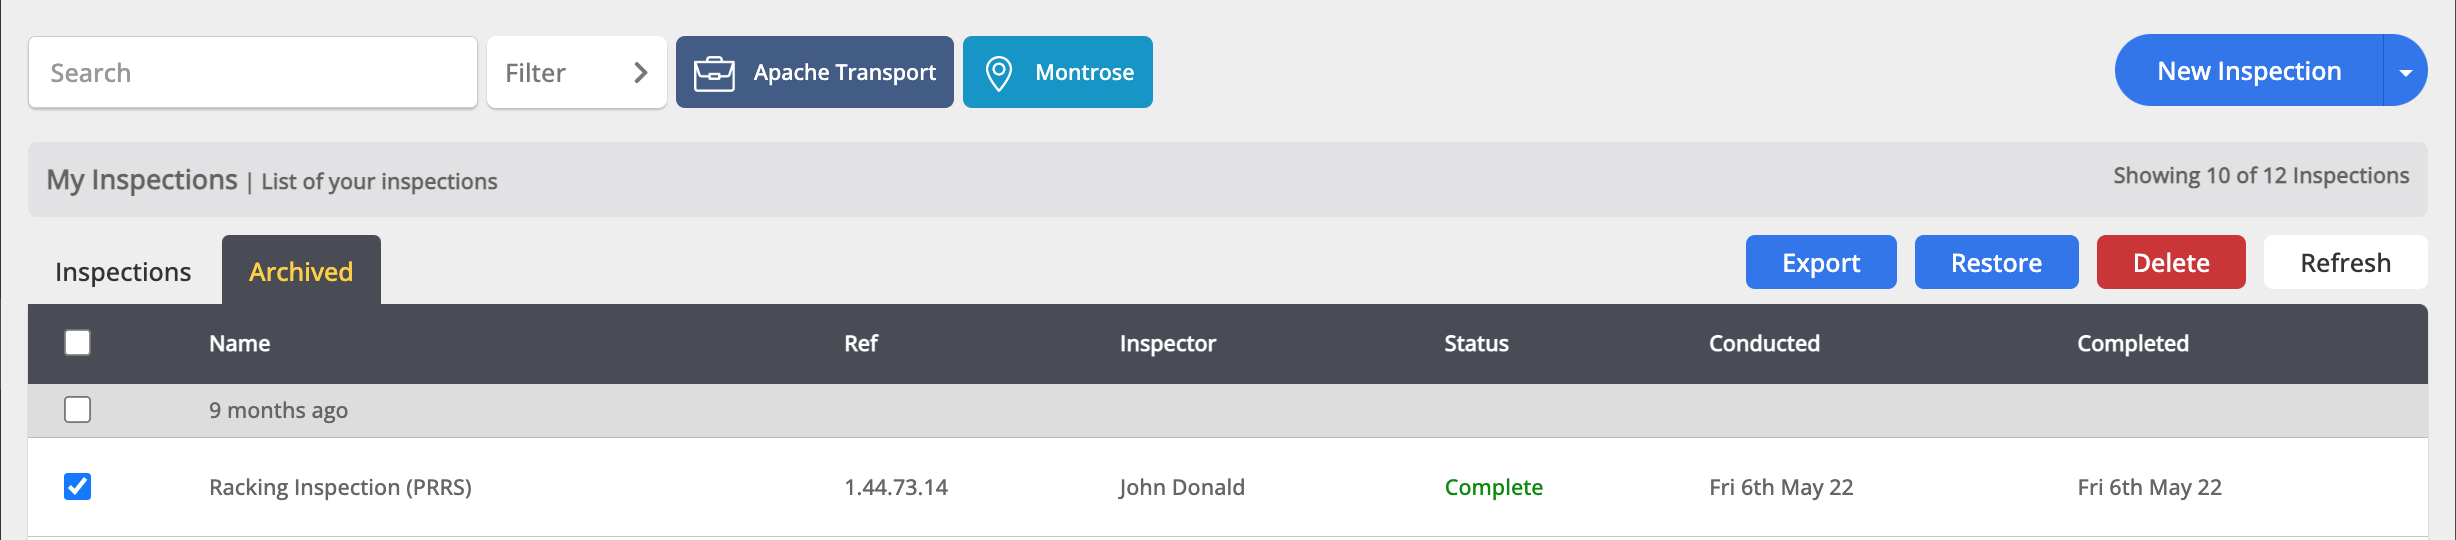Click the Refresh button
Viewport: 2456px width, 540px height.
(x=2345, y=263)
